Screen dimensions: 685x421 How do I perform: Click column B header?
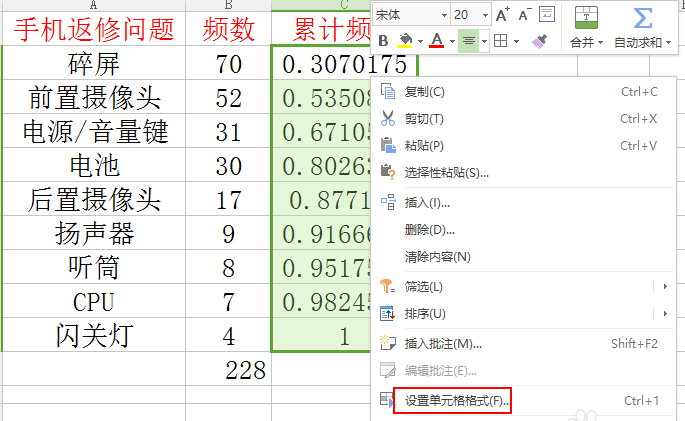click(x=228, y=5)
